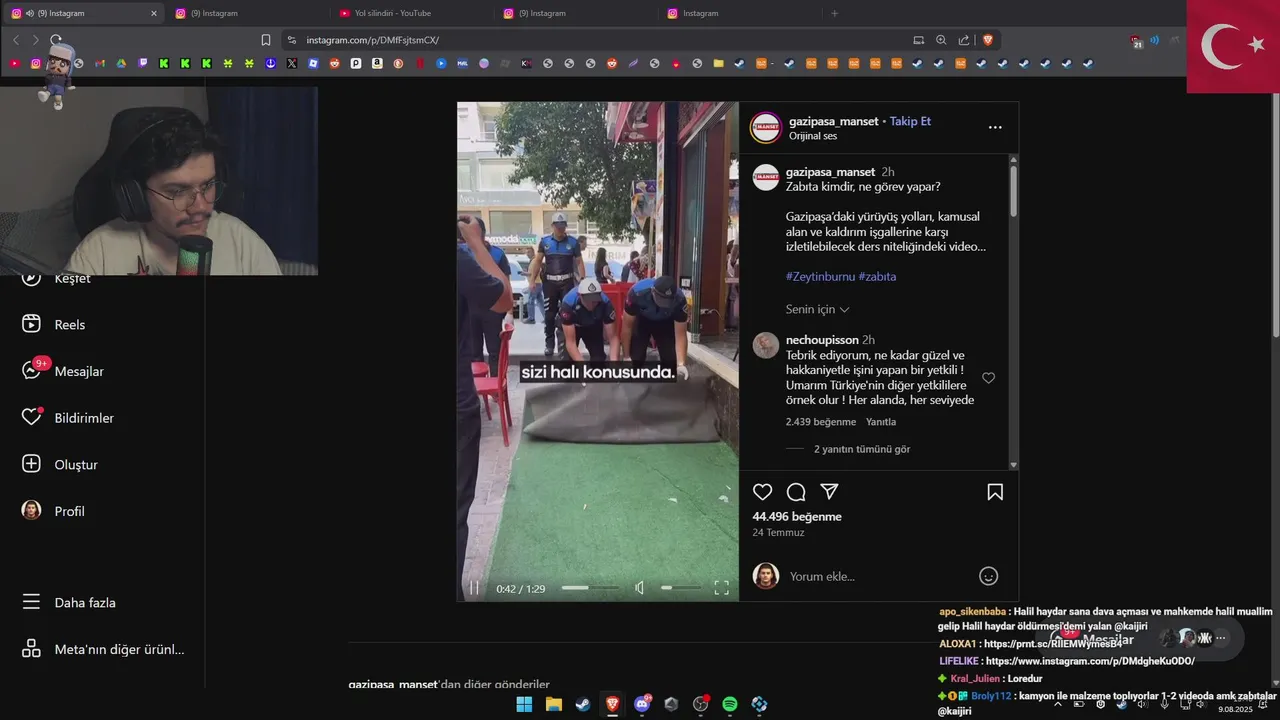Expand 2 yanıtın tümünü gör replies
The image size is (1280, 720).
[x=862, y=449]
